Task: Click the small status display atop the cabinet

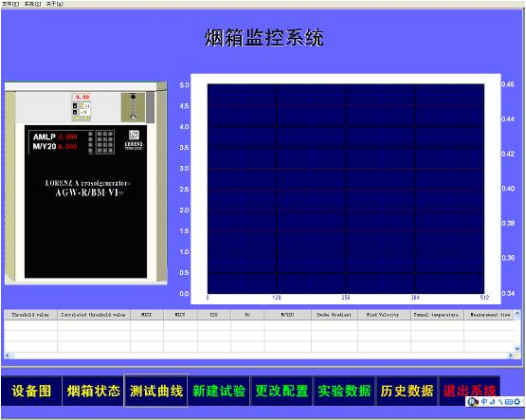Action: coord(82,107)
